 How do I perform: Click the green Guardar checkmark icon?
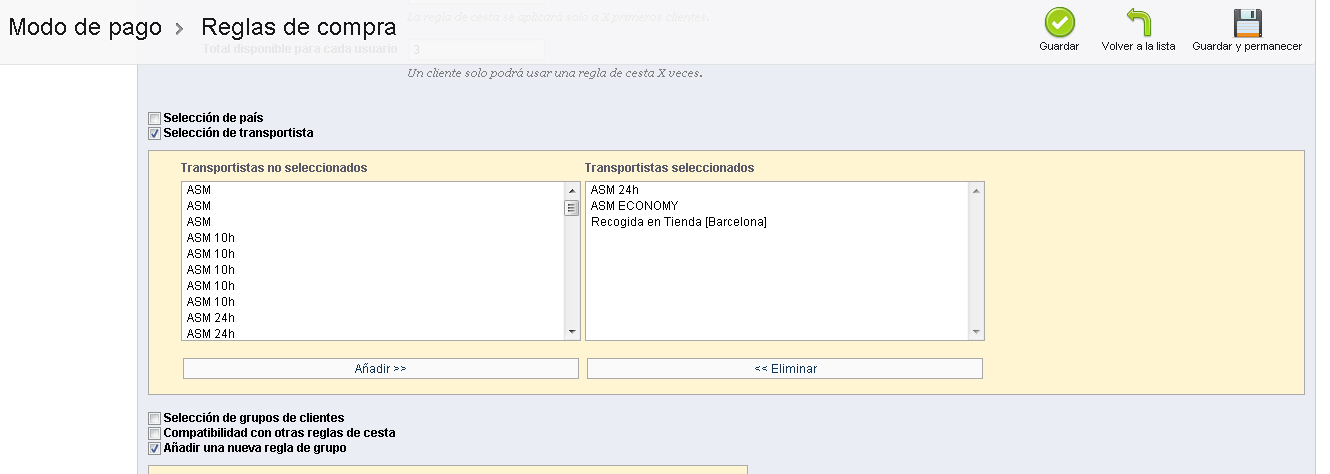tap(1059, 23)
